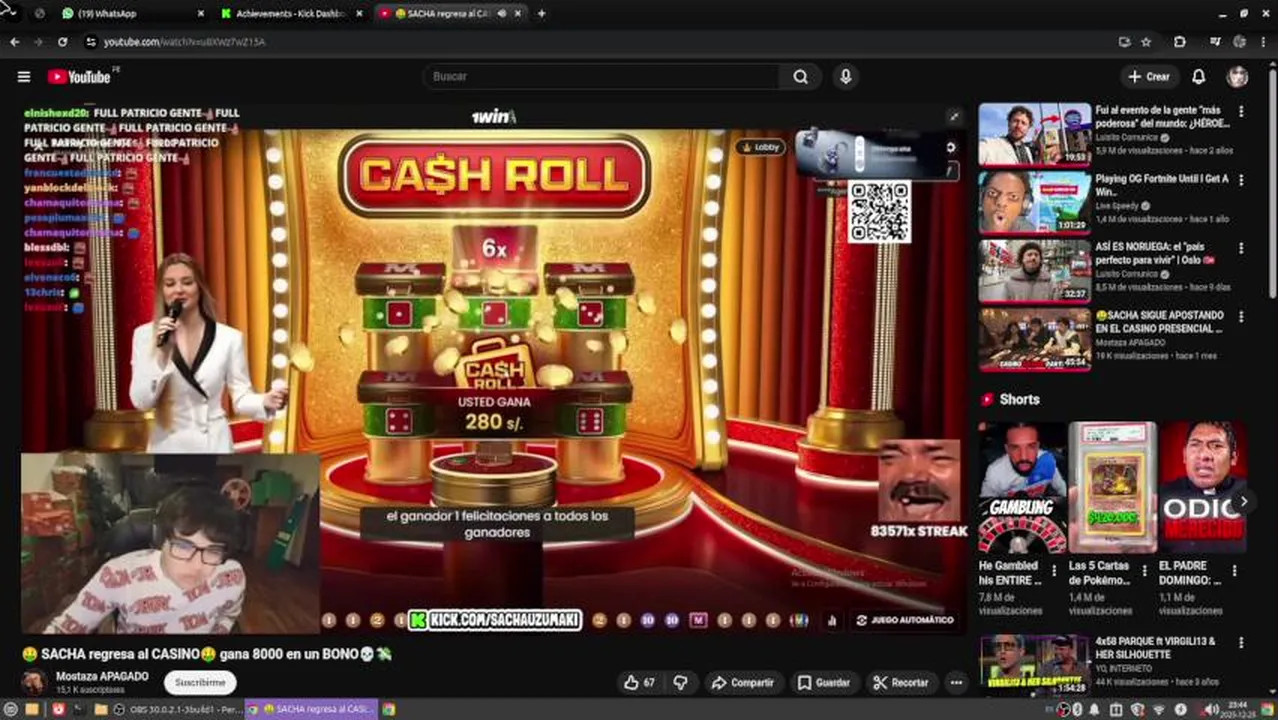Bookmark this page with star icon
This screenshot has height=720, width=1278.
pyautogui.click(x=1146, y=42)
